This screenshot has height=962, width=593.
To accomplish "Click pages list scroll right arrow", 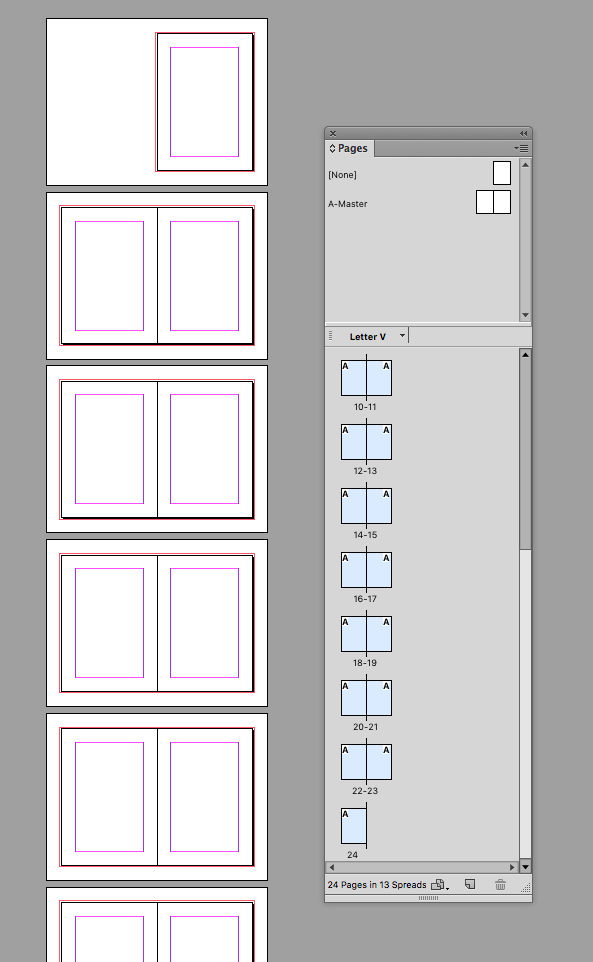I will (513, 867).
